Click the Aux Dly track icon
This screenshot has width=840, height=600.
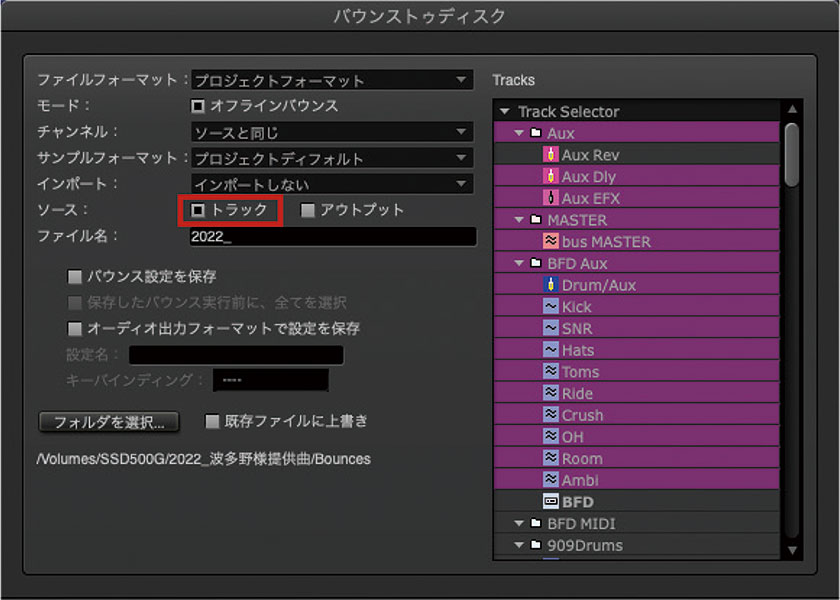pyautogui.click(x=550, y=176)
